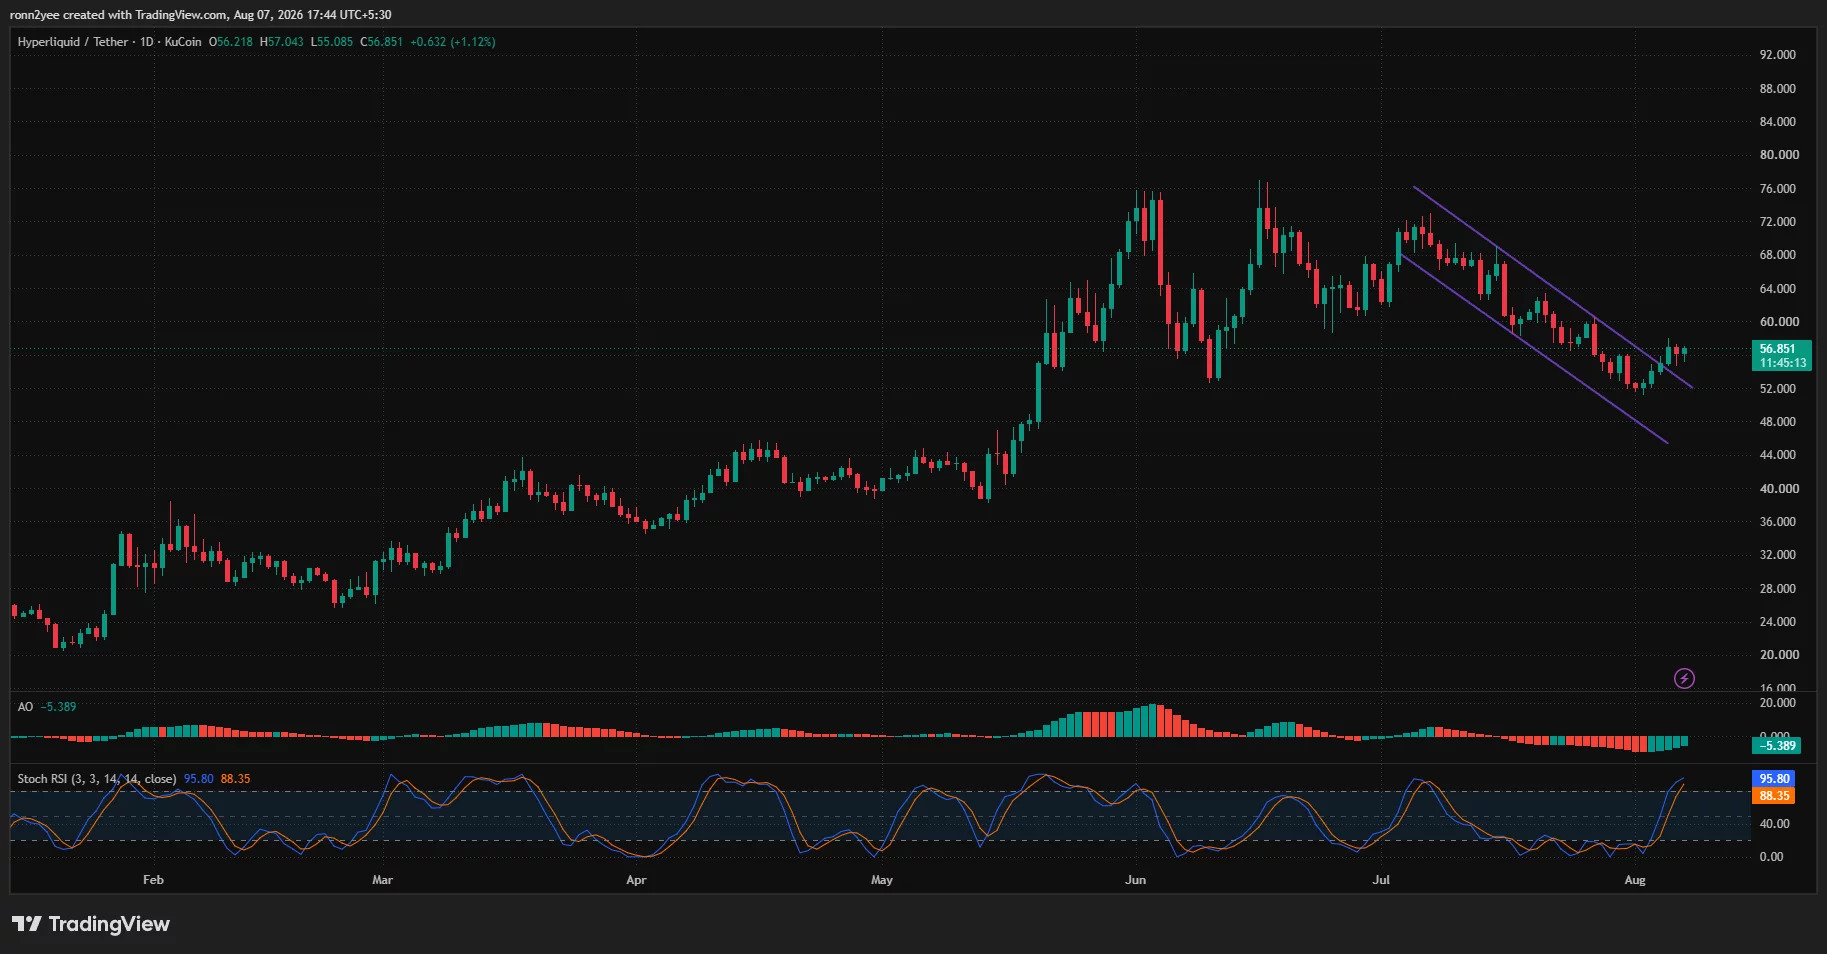Click the 48.000 price axis label
Viewport: 1827px width, 954px height.
tap(1778, 422)
